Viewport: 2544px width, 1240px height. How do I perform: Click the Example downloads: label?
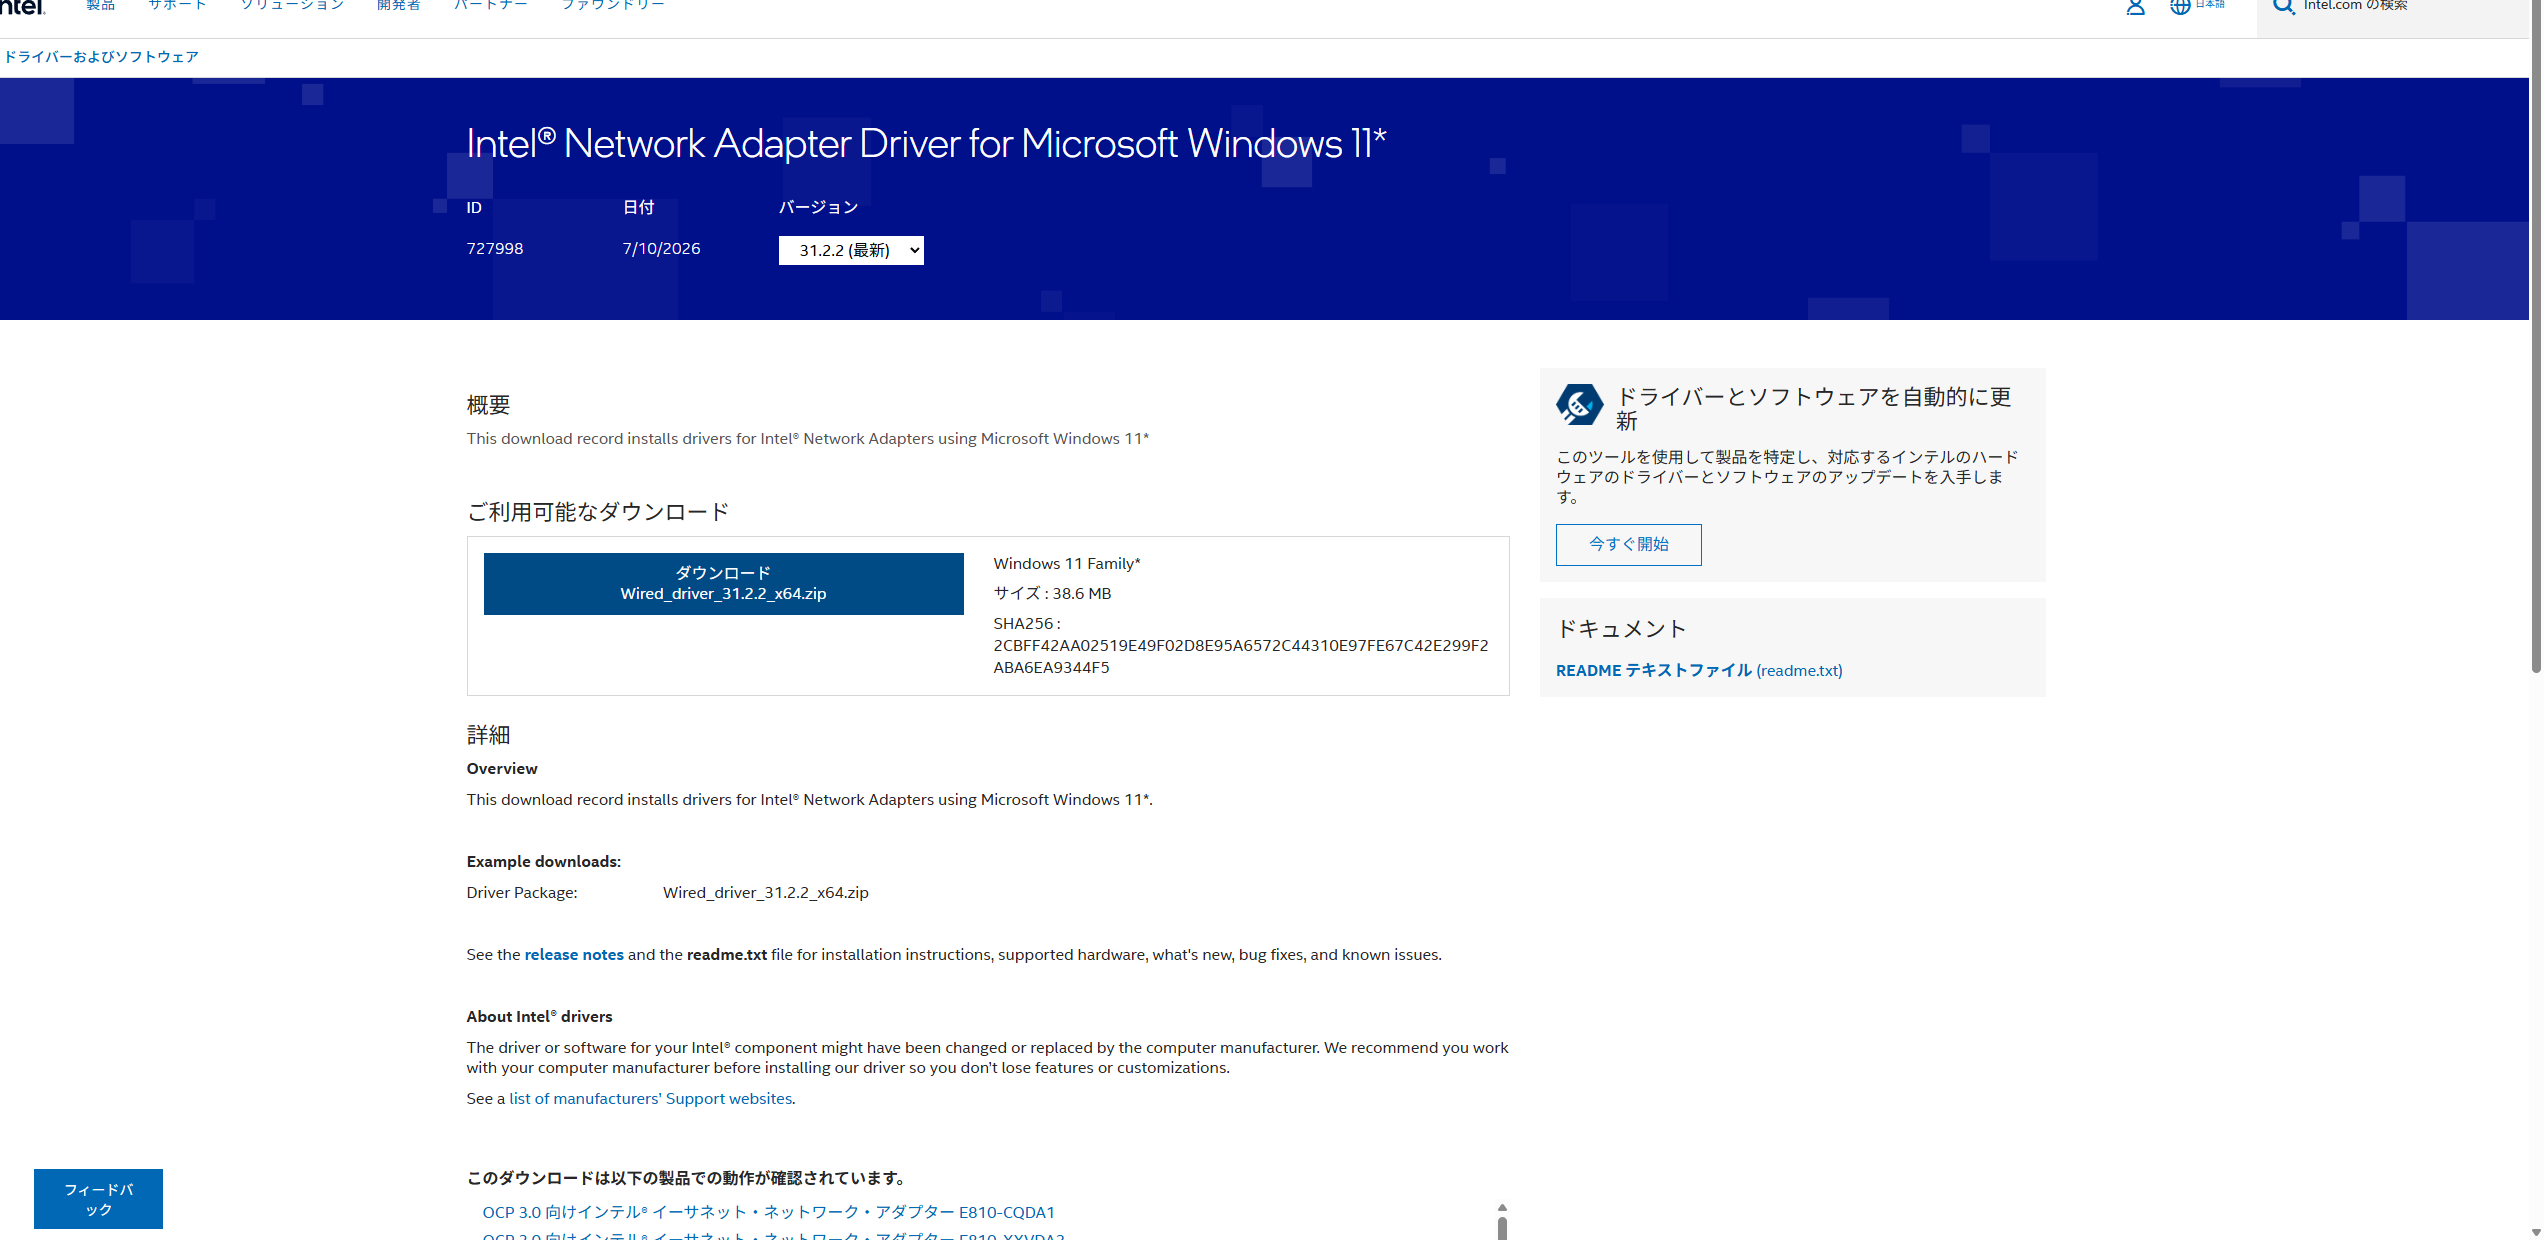click(544, 862)
